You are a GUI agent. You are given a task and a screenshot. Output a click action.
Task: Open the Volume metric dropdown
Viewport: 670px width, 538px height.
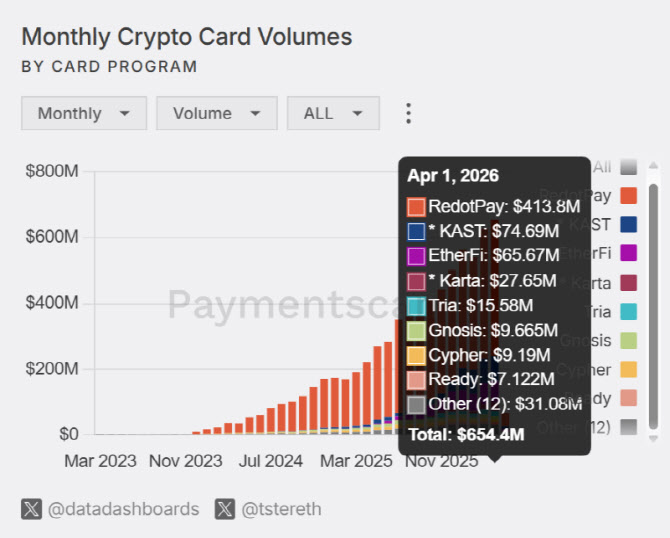[217, 113]
